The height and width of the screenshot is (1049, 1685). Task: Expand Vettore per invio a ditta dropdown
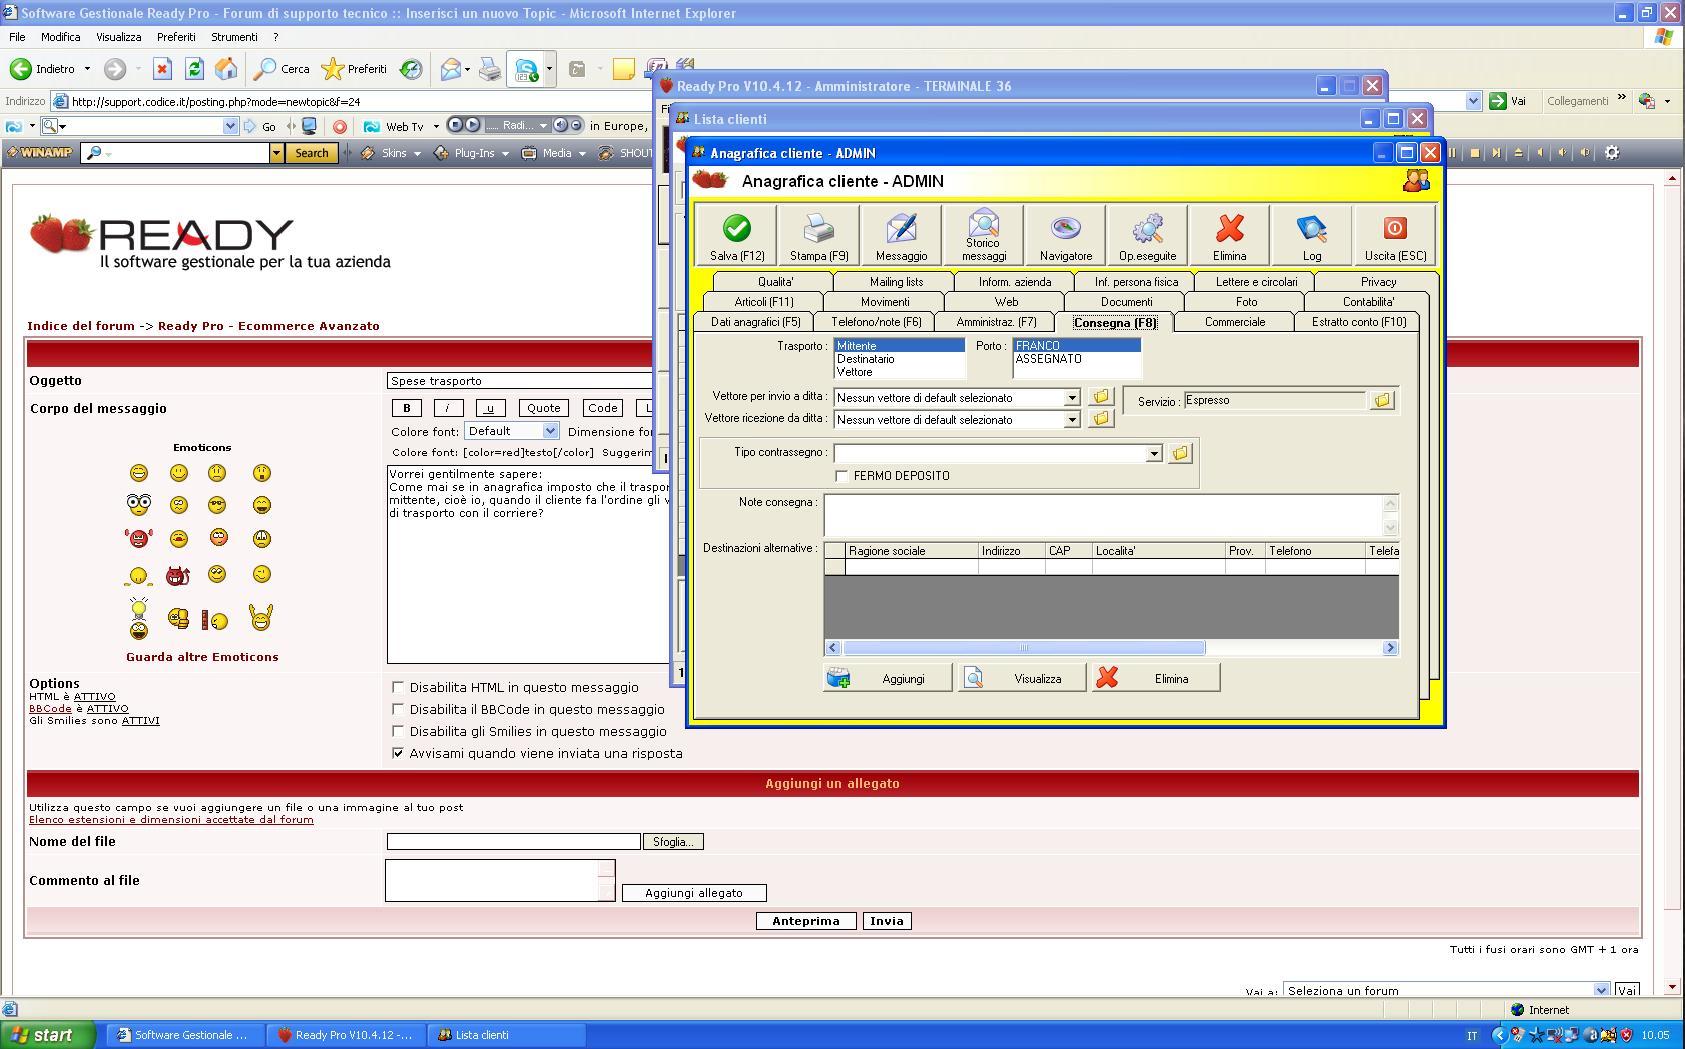[1071, 398]
